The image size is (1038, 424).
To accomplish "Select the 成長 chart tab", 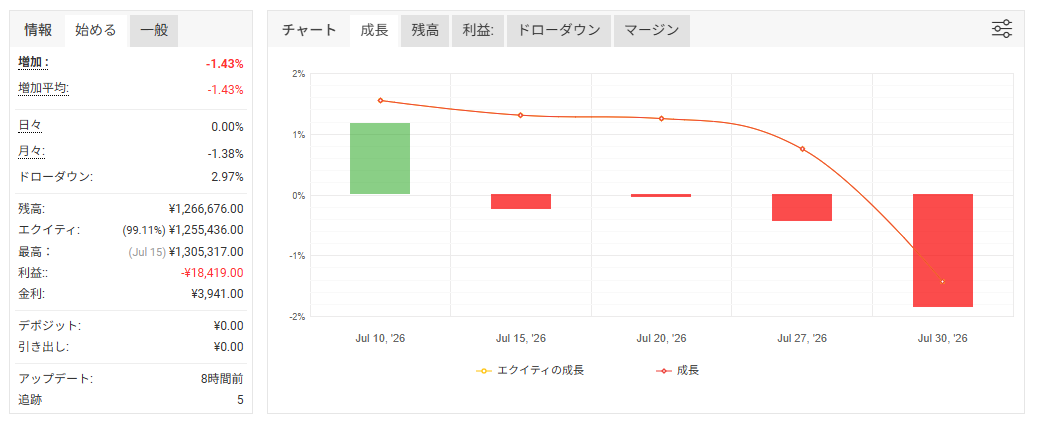I will [x=375, y=30].
